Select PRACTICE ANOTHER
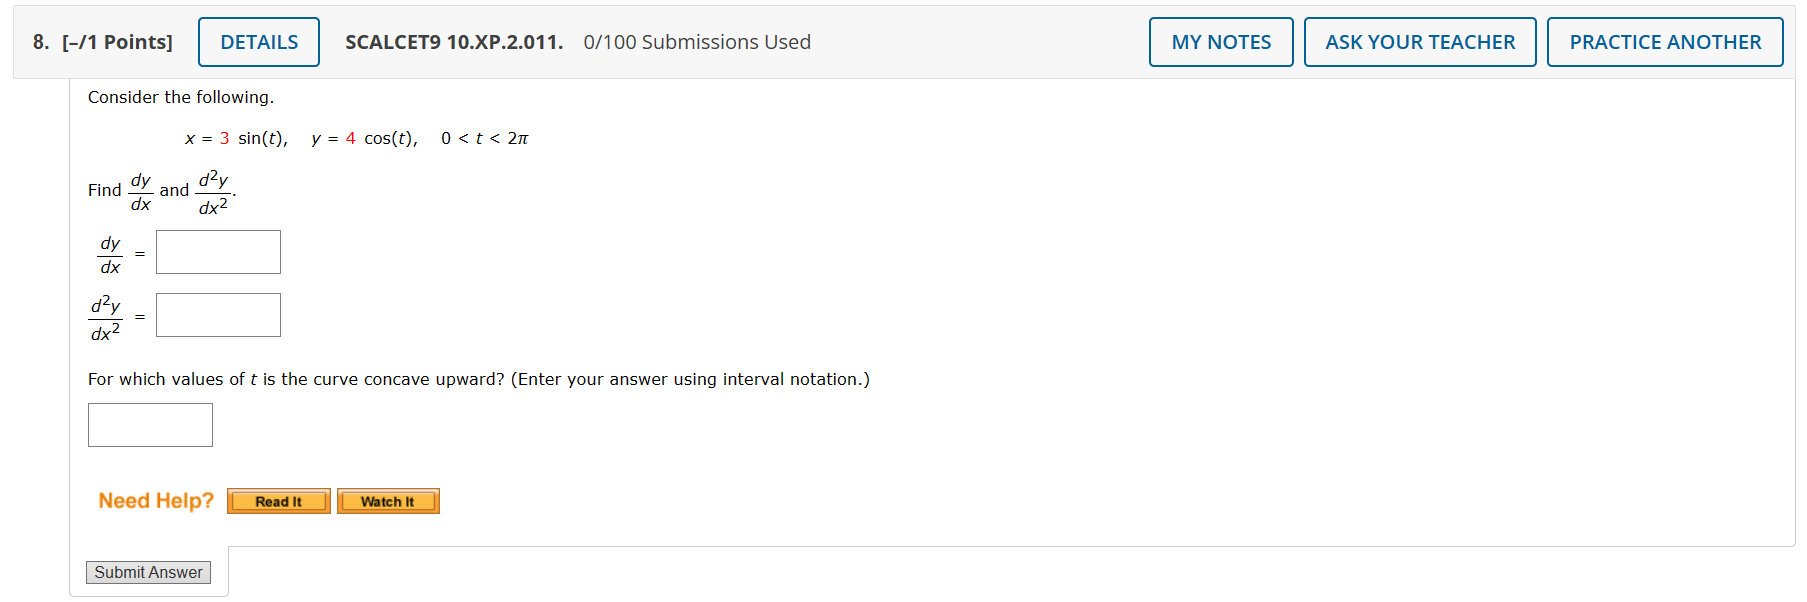 coord(1664,41)
